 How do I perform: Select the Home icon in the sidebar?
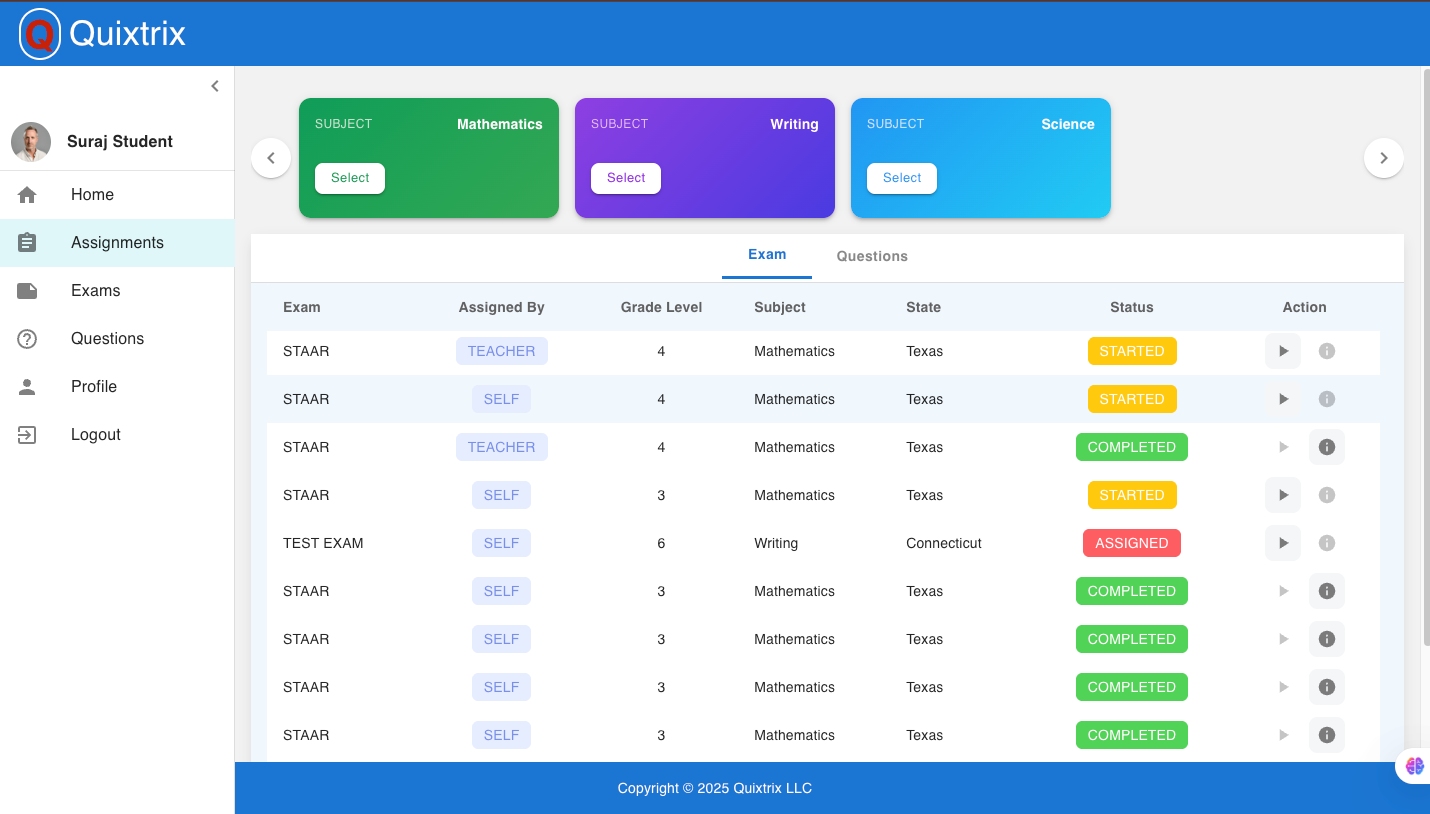coord(27,194)
